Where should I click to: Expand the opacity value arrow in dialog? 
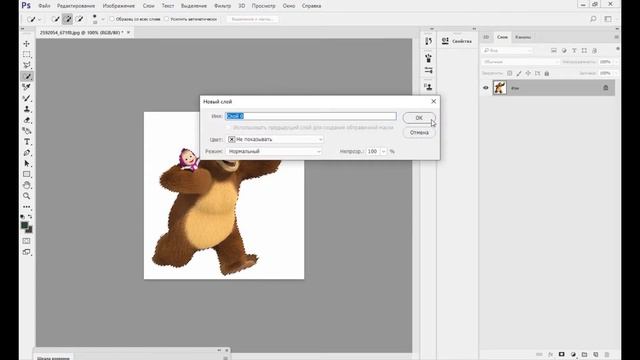[383, 151]
